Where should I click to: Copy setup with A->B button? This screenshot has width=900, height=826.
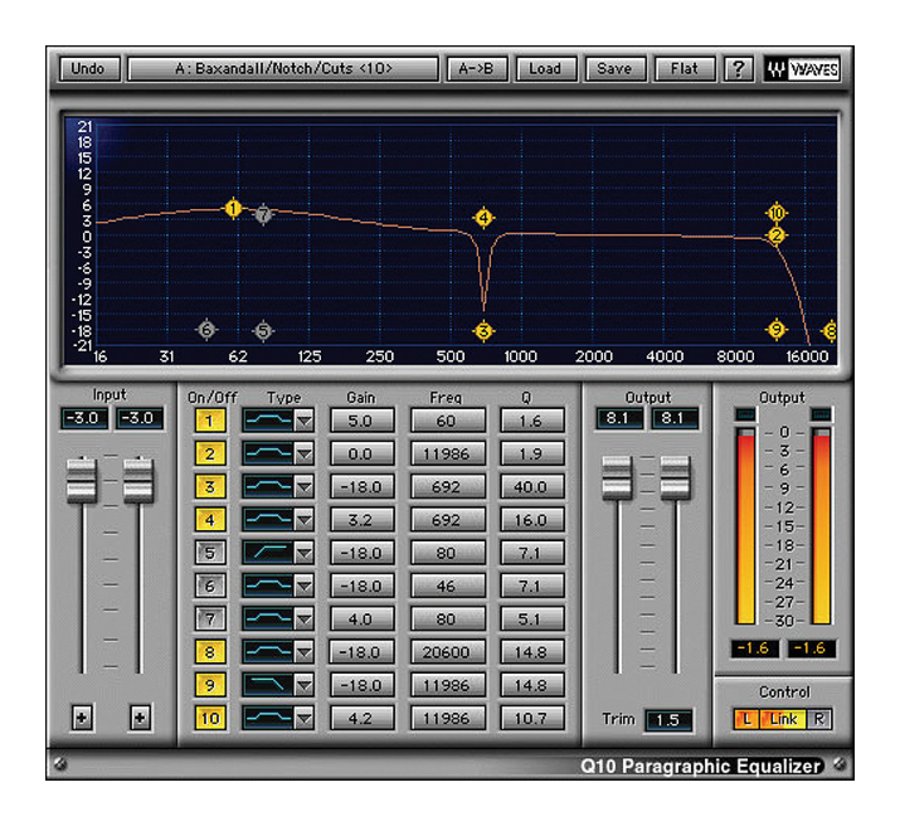click(x=476, y=69)
